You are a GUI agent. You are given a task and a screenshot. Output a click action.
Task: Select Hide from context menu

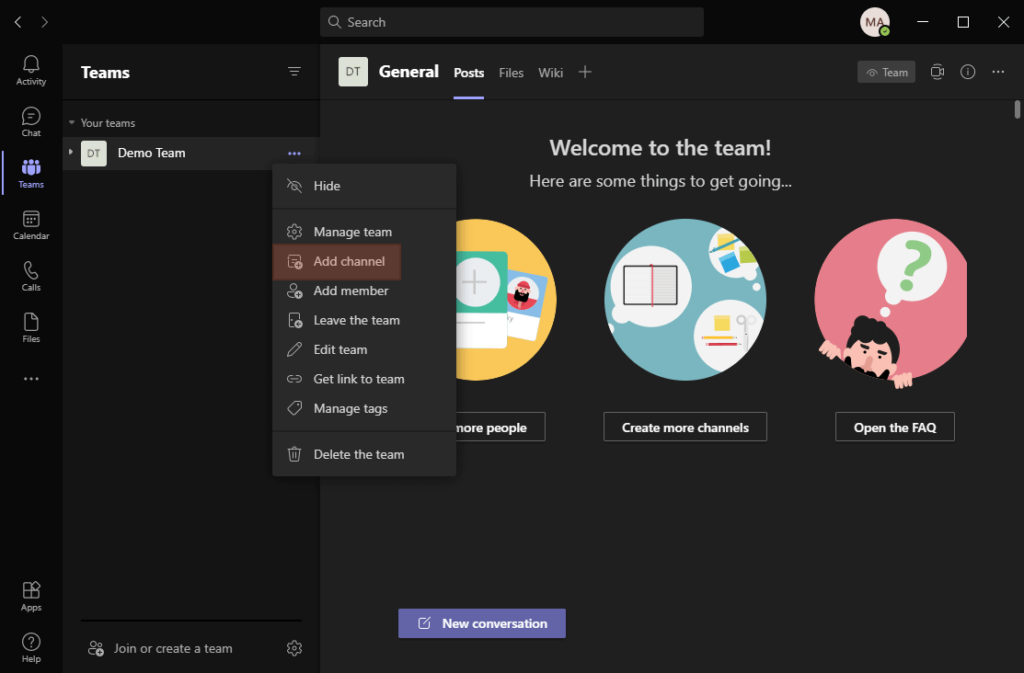coord(364,186)
